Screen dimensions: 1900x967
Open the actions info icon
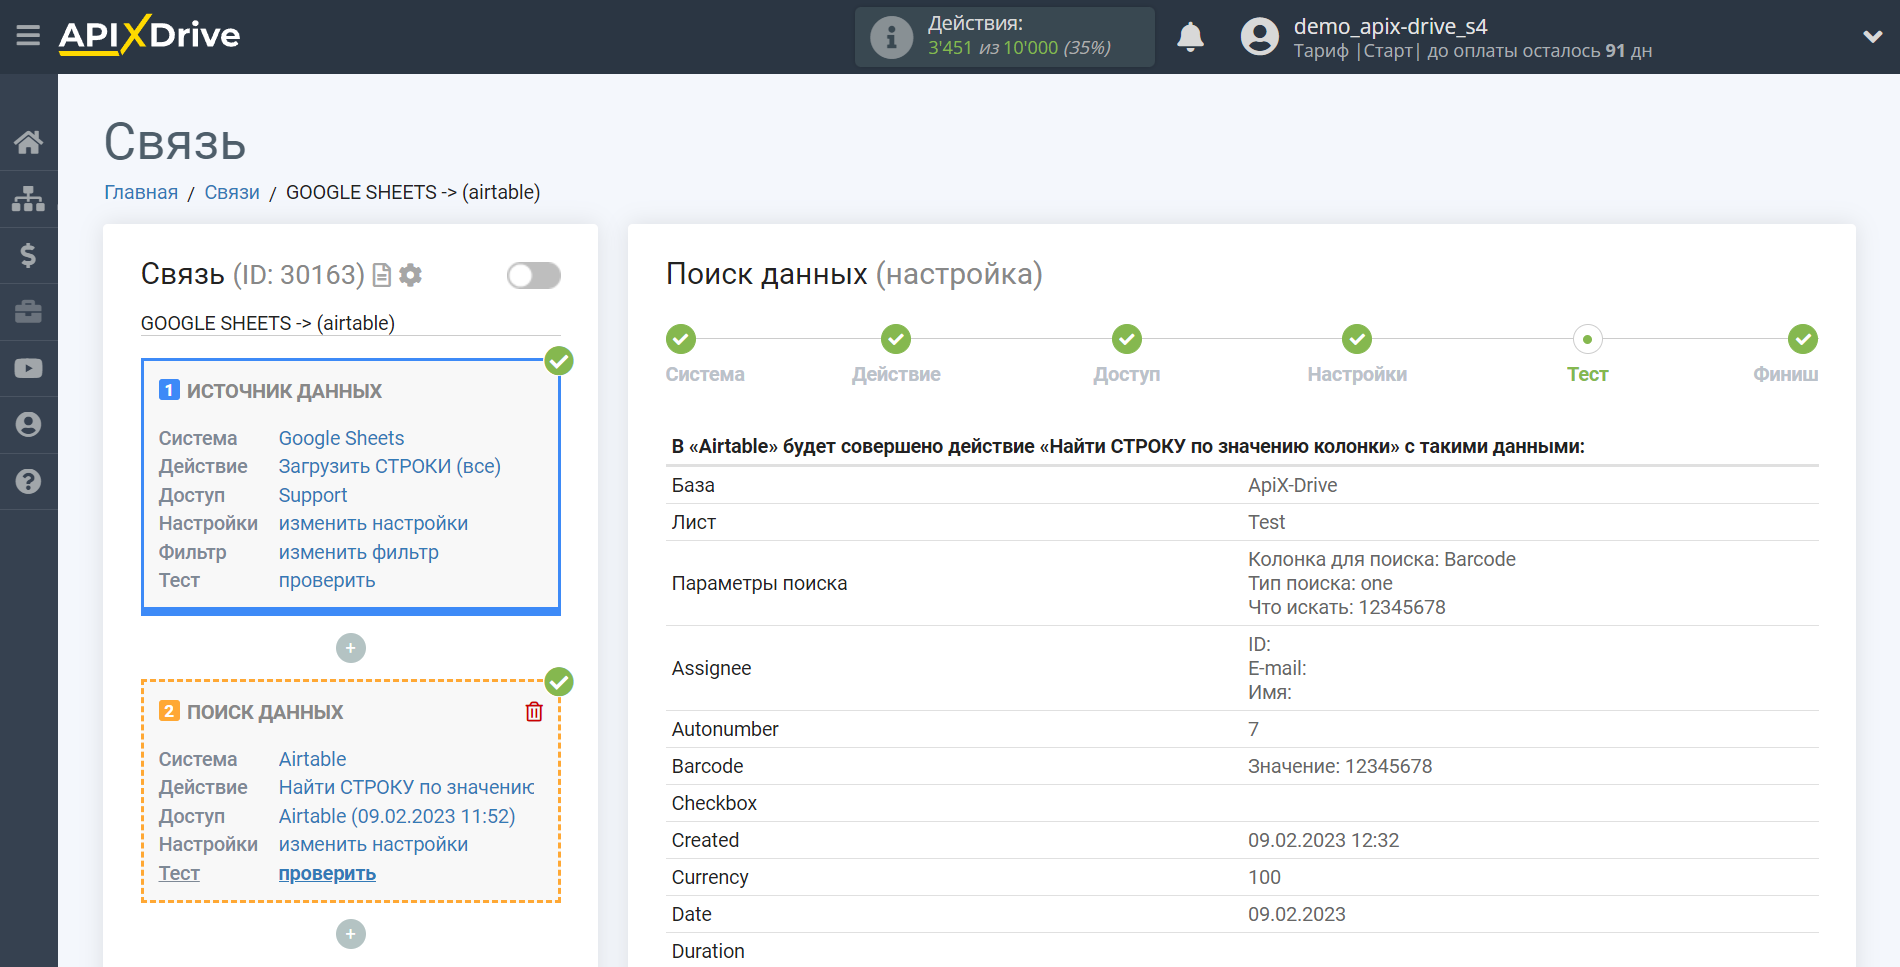[891, 37]
